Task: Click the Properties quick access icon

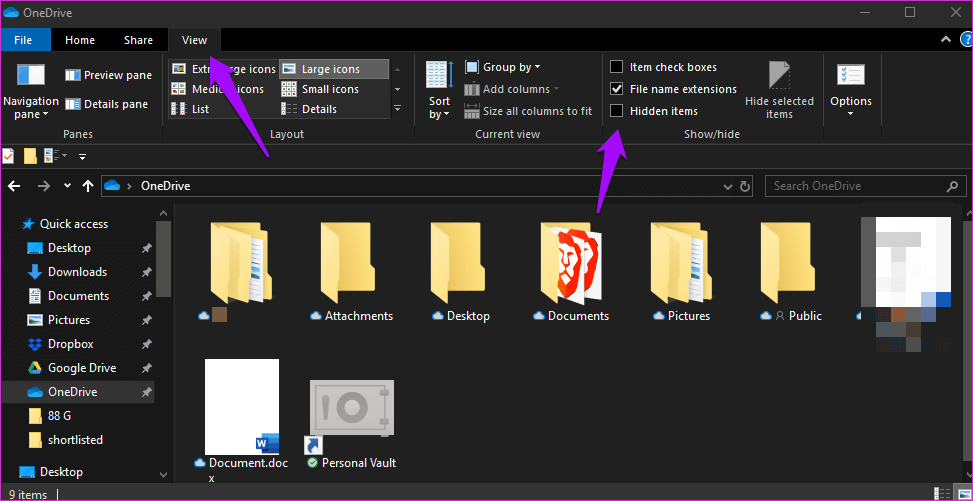Action: [7, 156]
